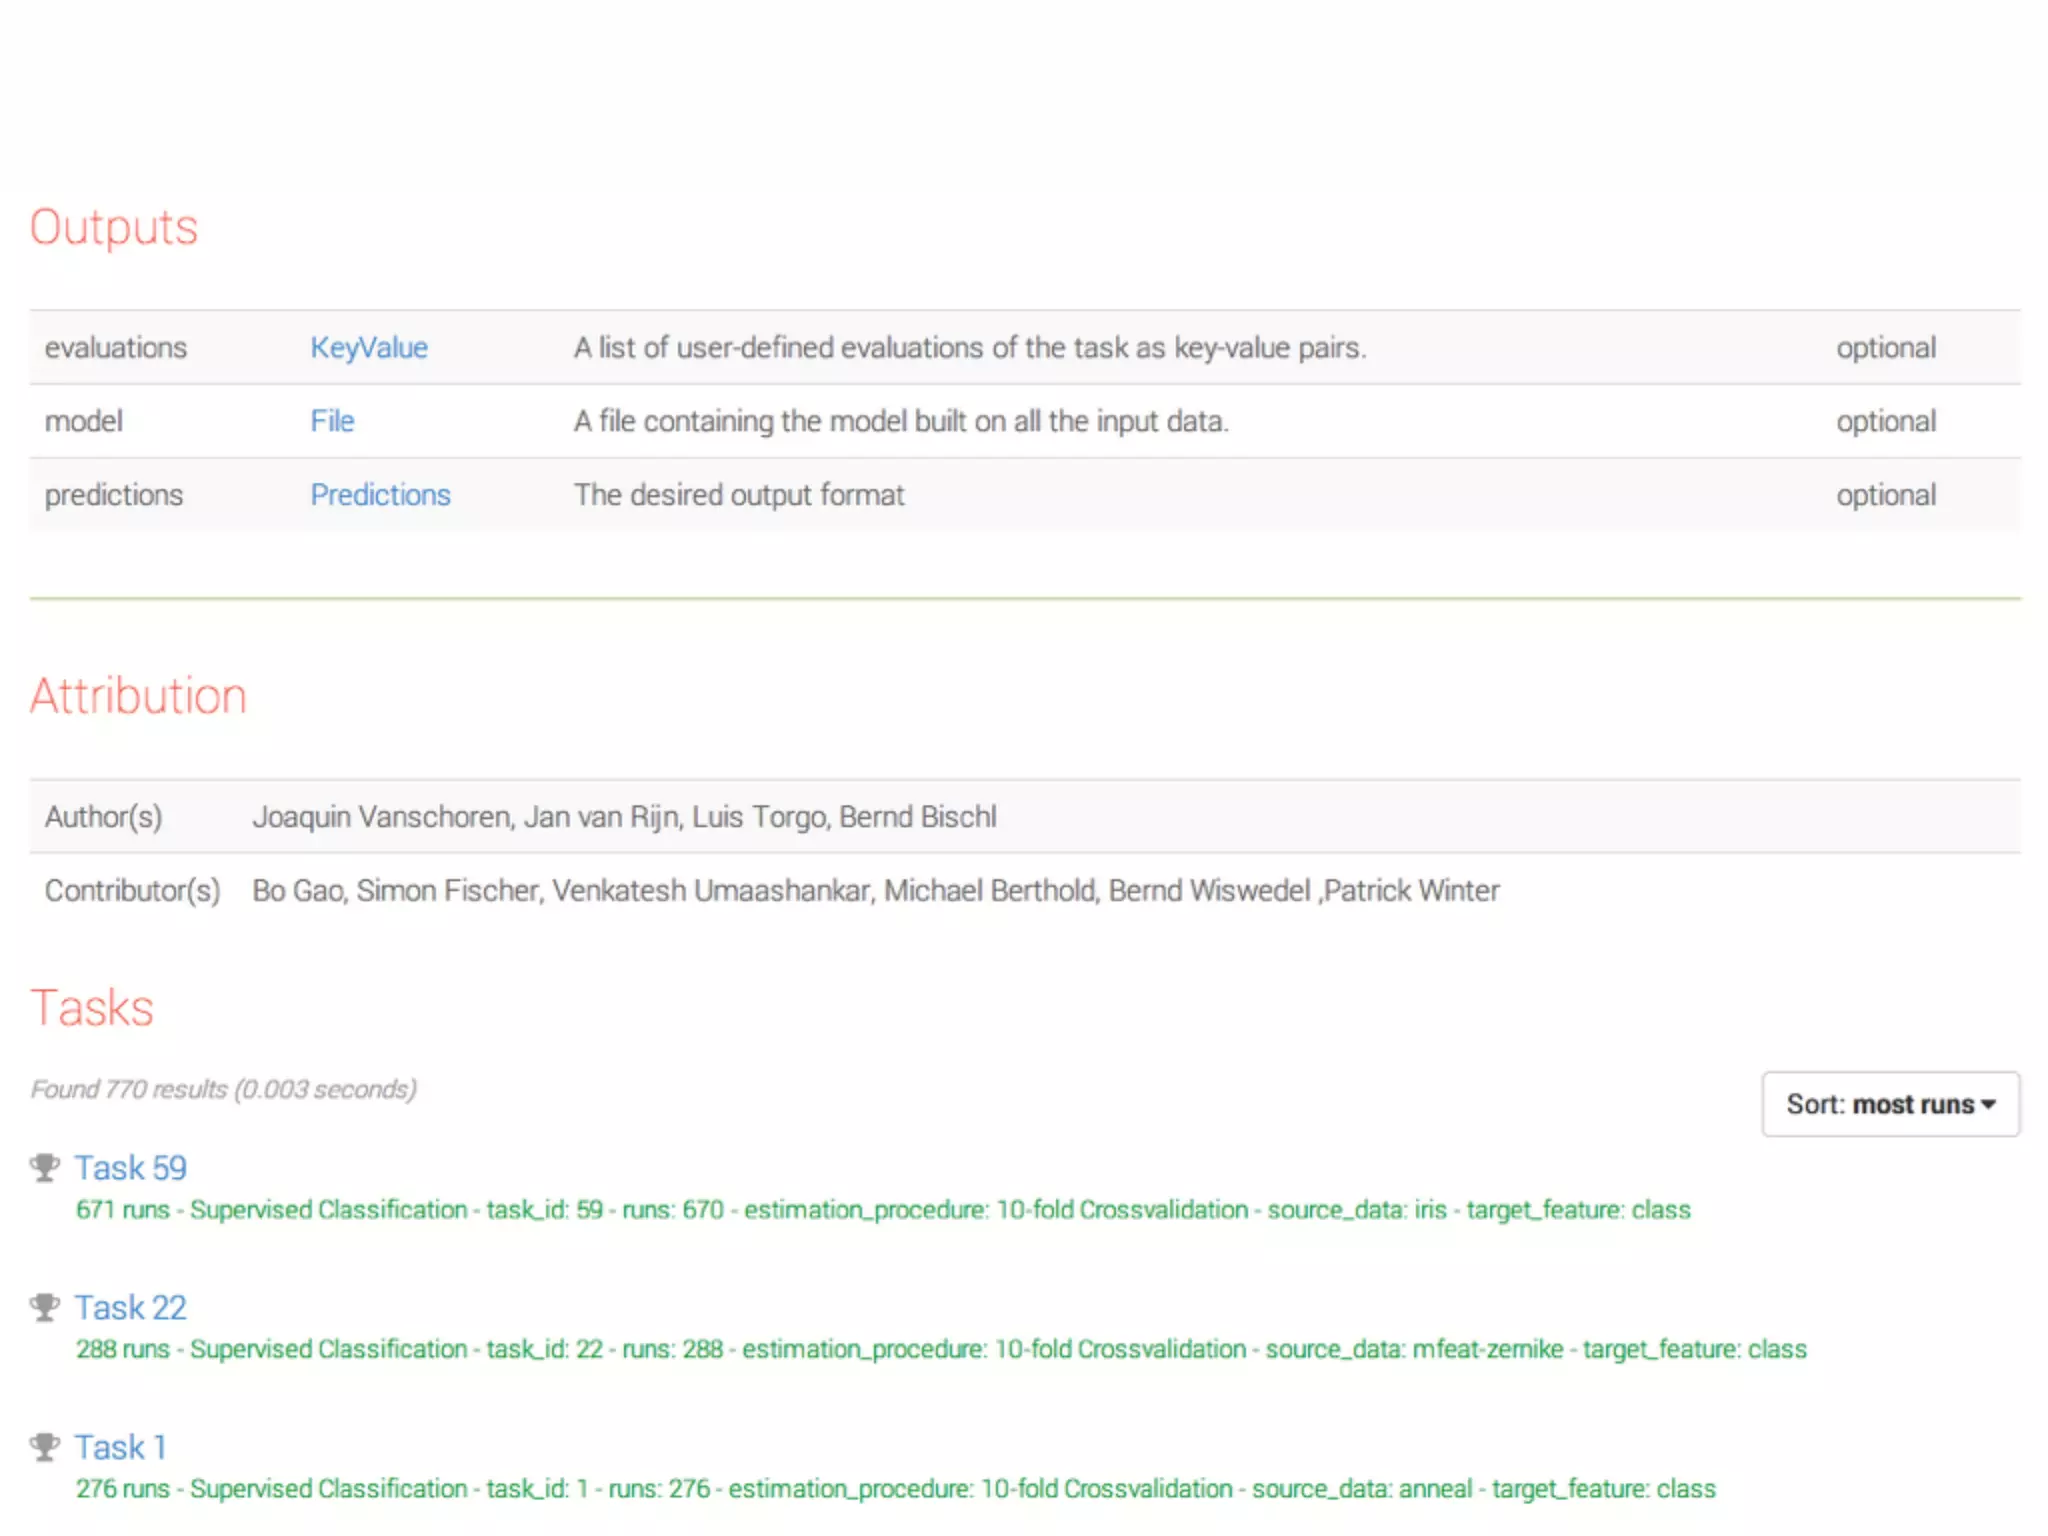2048x1536 pixels.
Task: Click the predictions output row name
Action: click(x=114, y=495)
